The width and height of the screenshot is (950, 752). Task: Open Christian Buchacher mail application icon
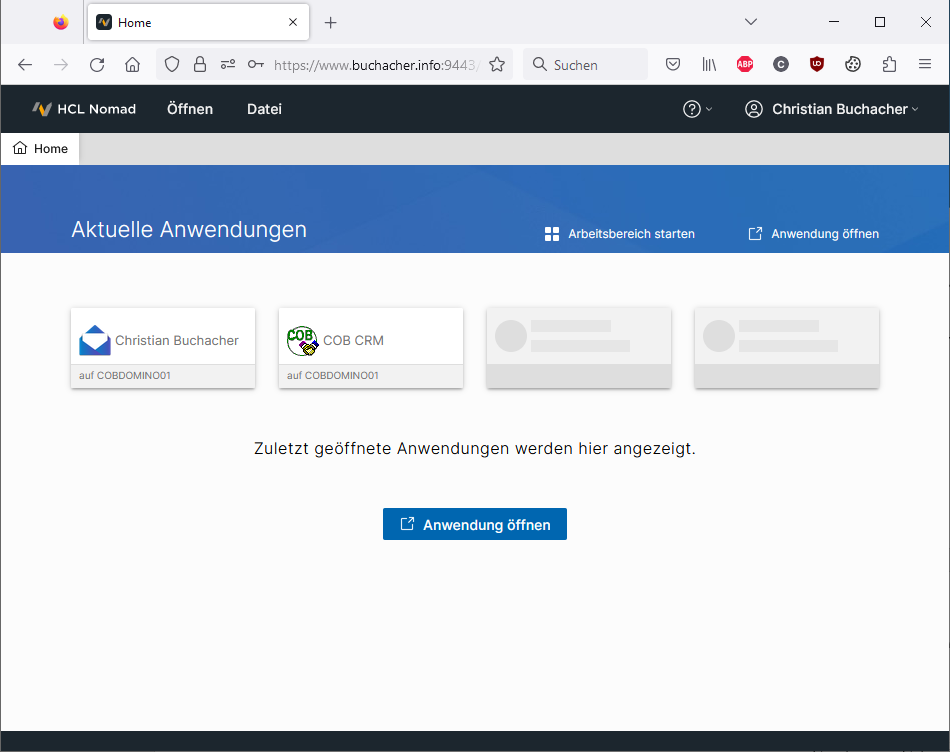tap(95, 340)
